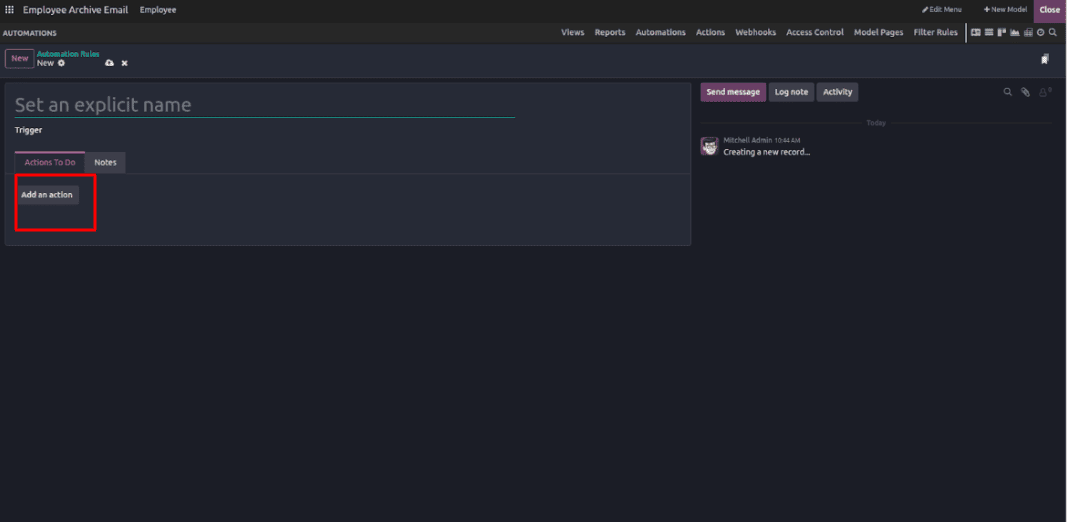Screen dimensions: 1069x522
Task: Show followers via the person icon
Action: tap(1044, 92)
